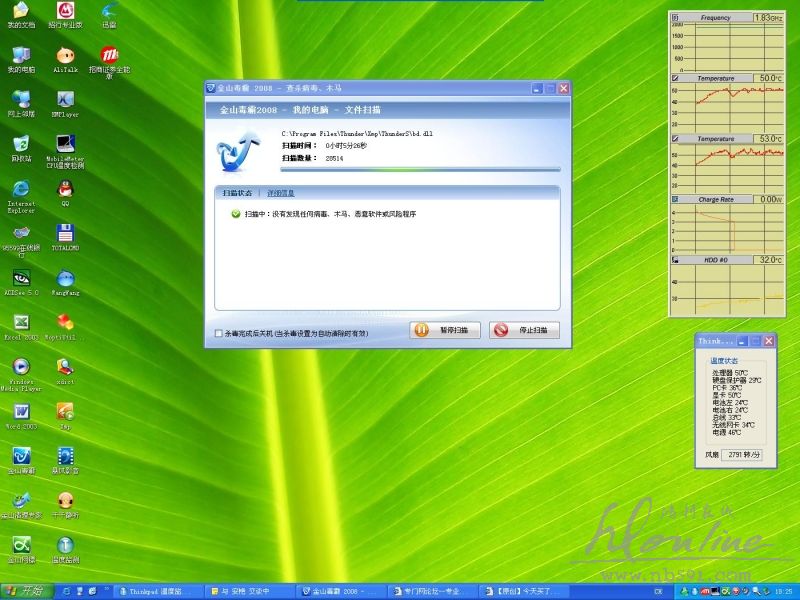Switch to the 详细信息 details tab
Viewport: 800px width, 600px height.
[x=281, y=193]
